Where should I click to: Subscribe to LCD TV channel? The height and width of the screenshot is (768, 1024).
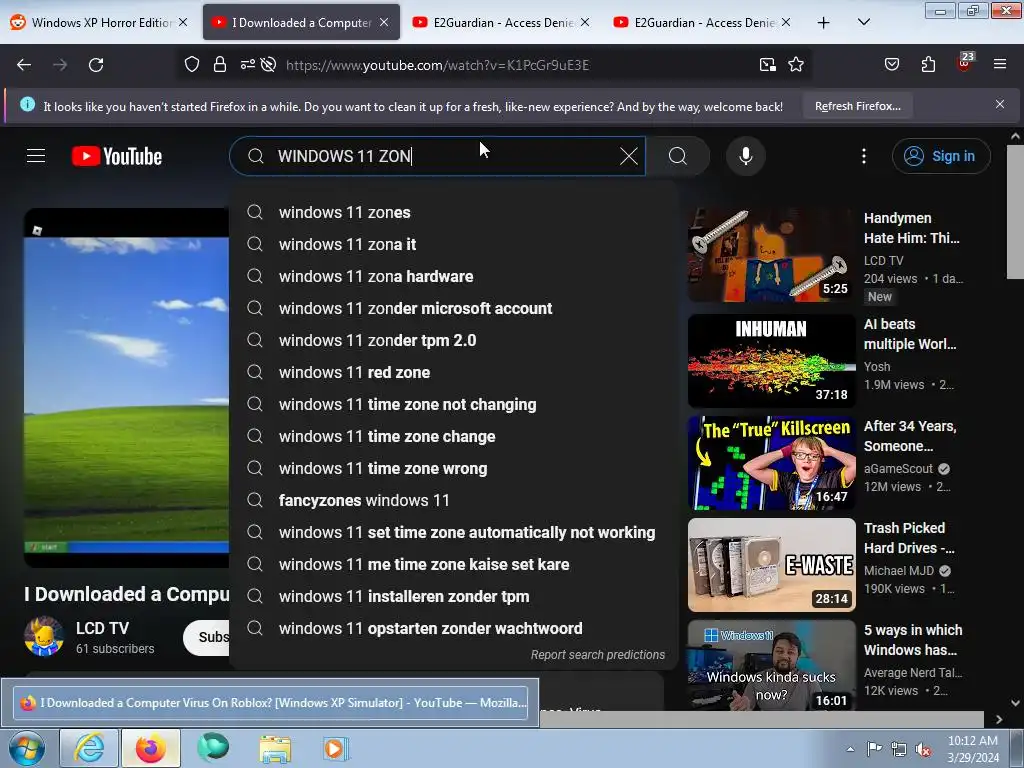pos(206,637)
